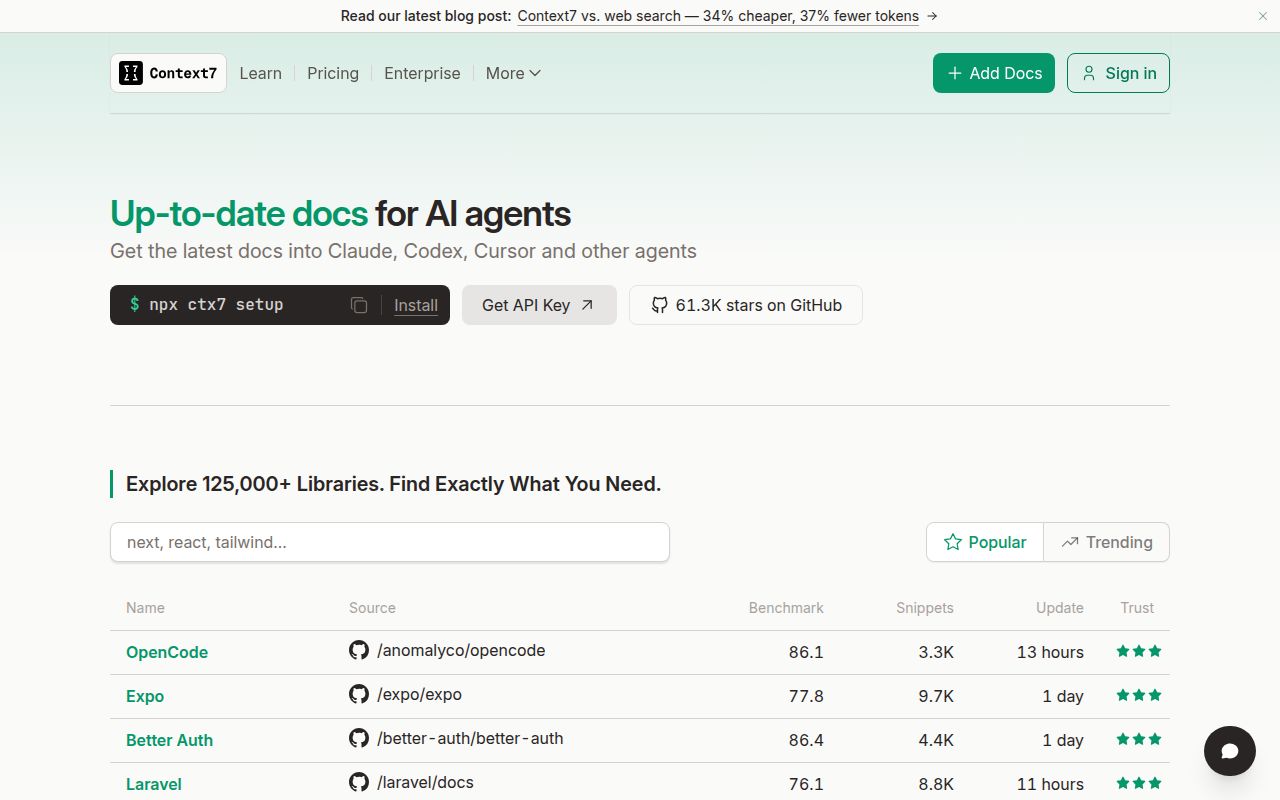Click GitHub icon beside /expo/expo
The height and width of the screenshot is (800, 1280).
pos(359,694)
